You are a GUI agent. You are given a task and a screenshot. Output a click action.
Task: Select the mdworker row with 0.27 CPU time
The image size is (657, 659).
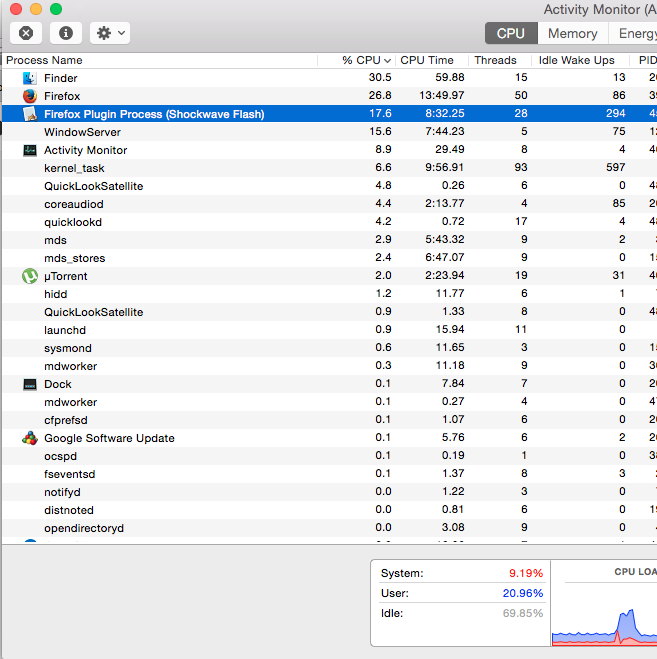coord(330,402)
